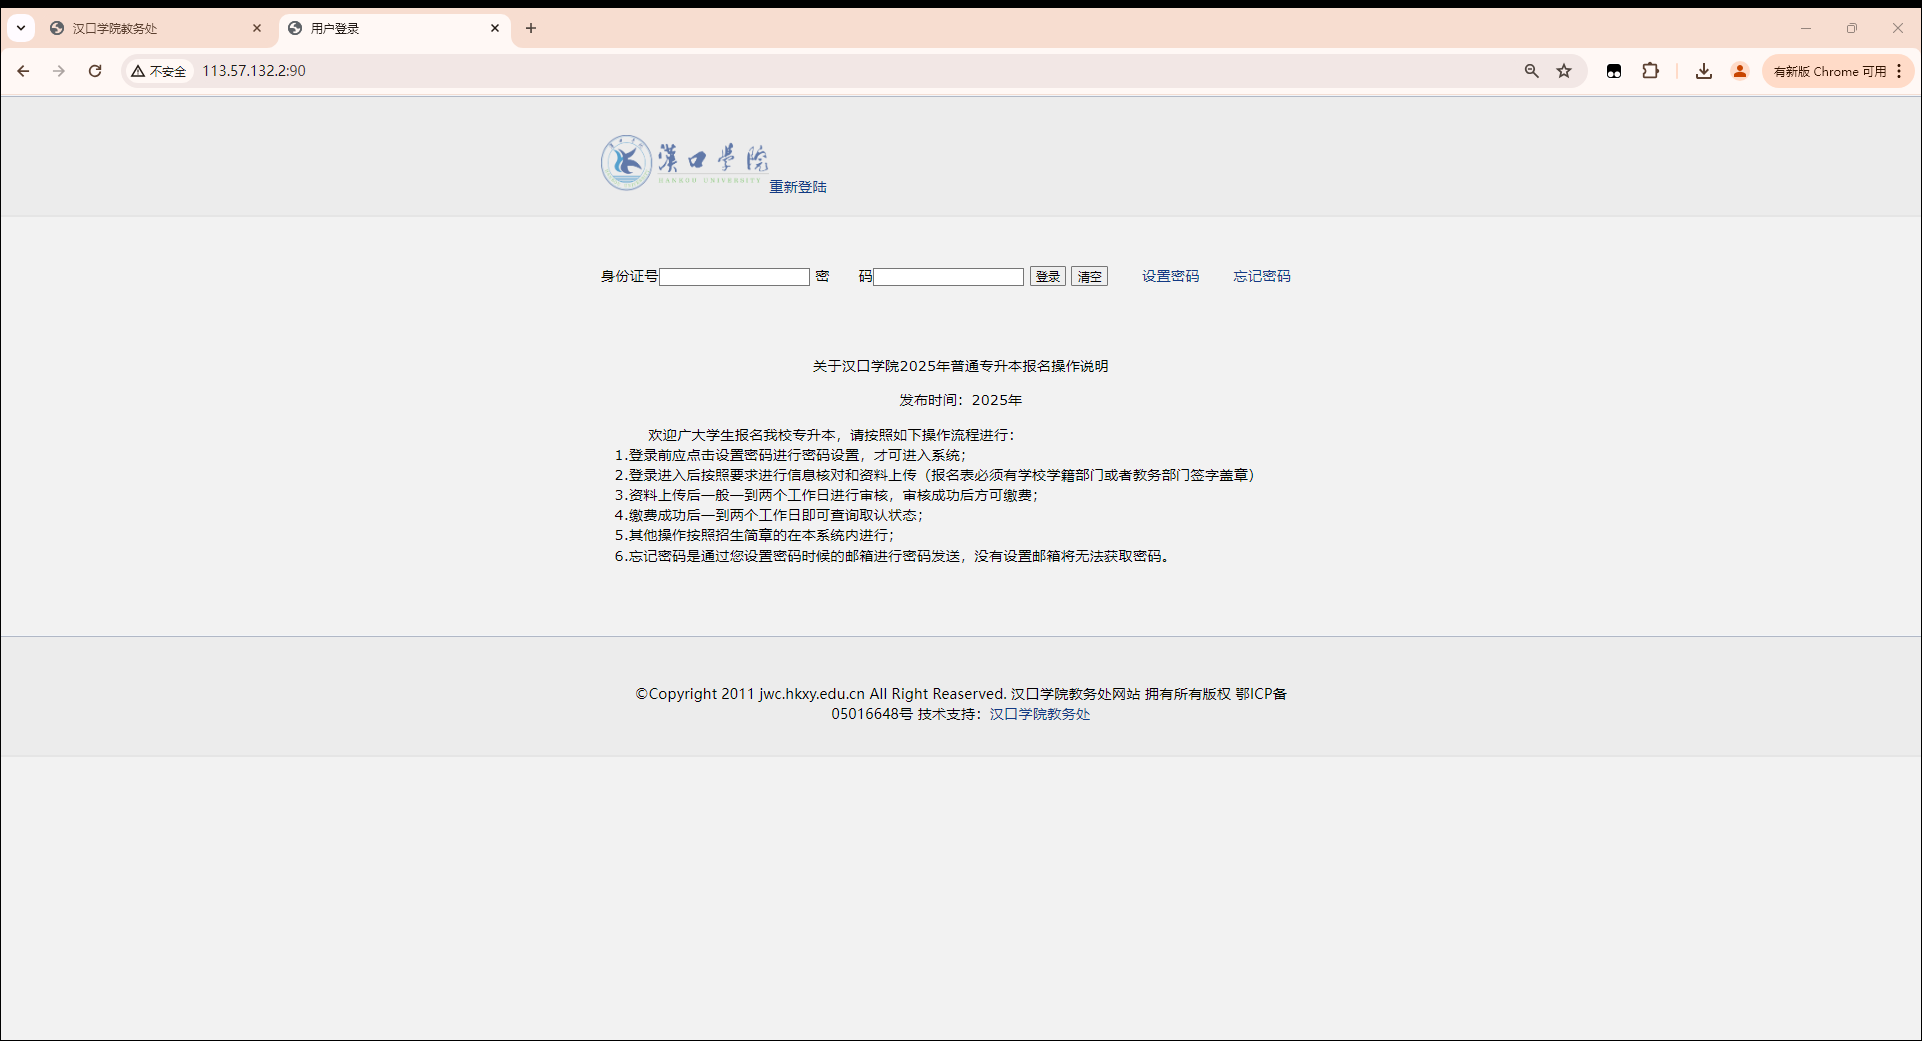Click the browser forward arrow
This screenshot has height=1041, width=1922.
click(59, 71)
